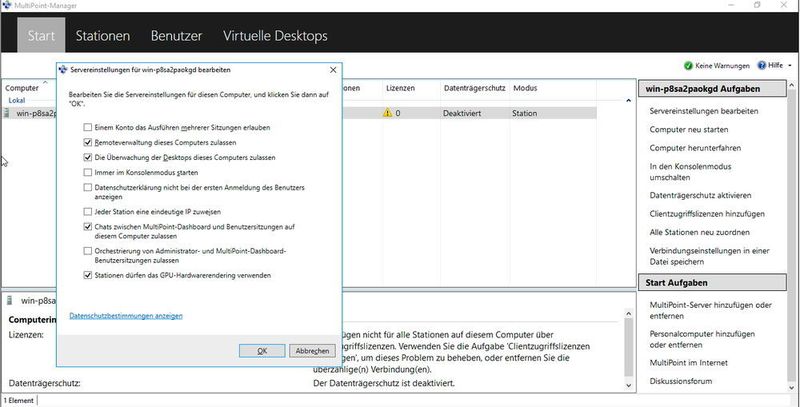Open the 'Datenschutzbestimmungen anzeigen' link
The height and width of the screenshot is (407, 800).
pyautogui.click(x=126, y=316)
